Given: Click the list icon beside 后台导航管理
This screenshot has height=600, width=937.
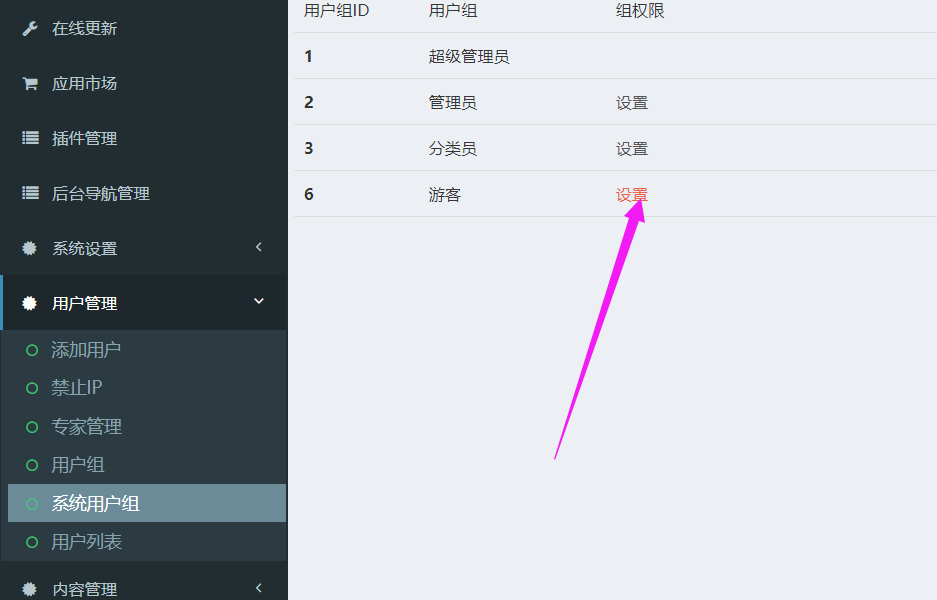Looking at the screenshot, I should point(30,194).
